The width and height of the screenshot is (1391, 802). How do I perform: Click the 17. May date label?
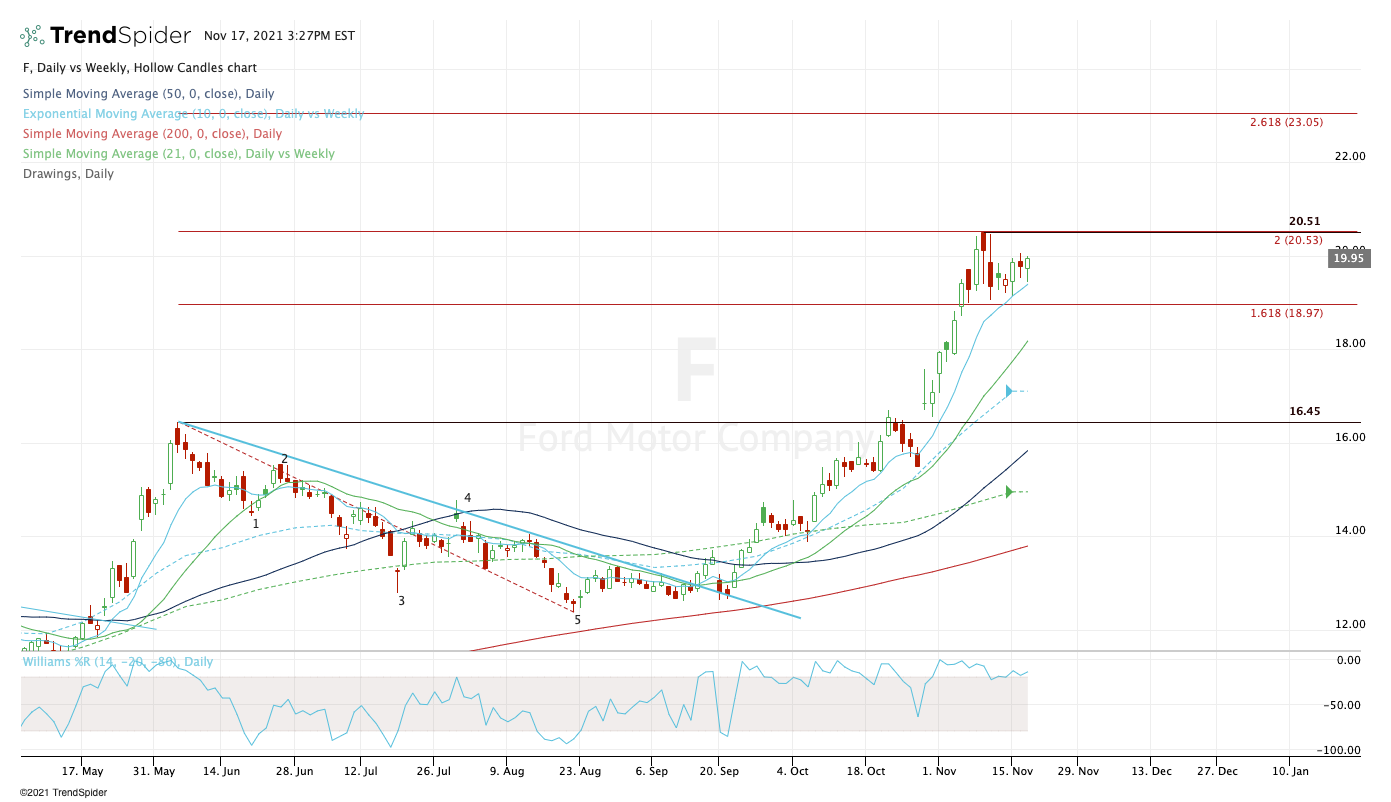[x=82, y=772]
